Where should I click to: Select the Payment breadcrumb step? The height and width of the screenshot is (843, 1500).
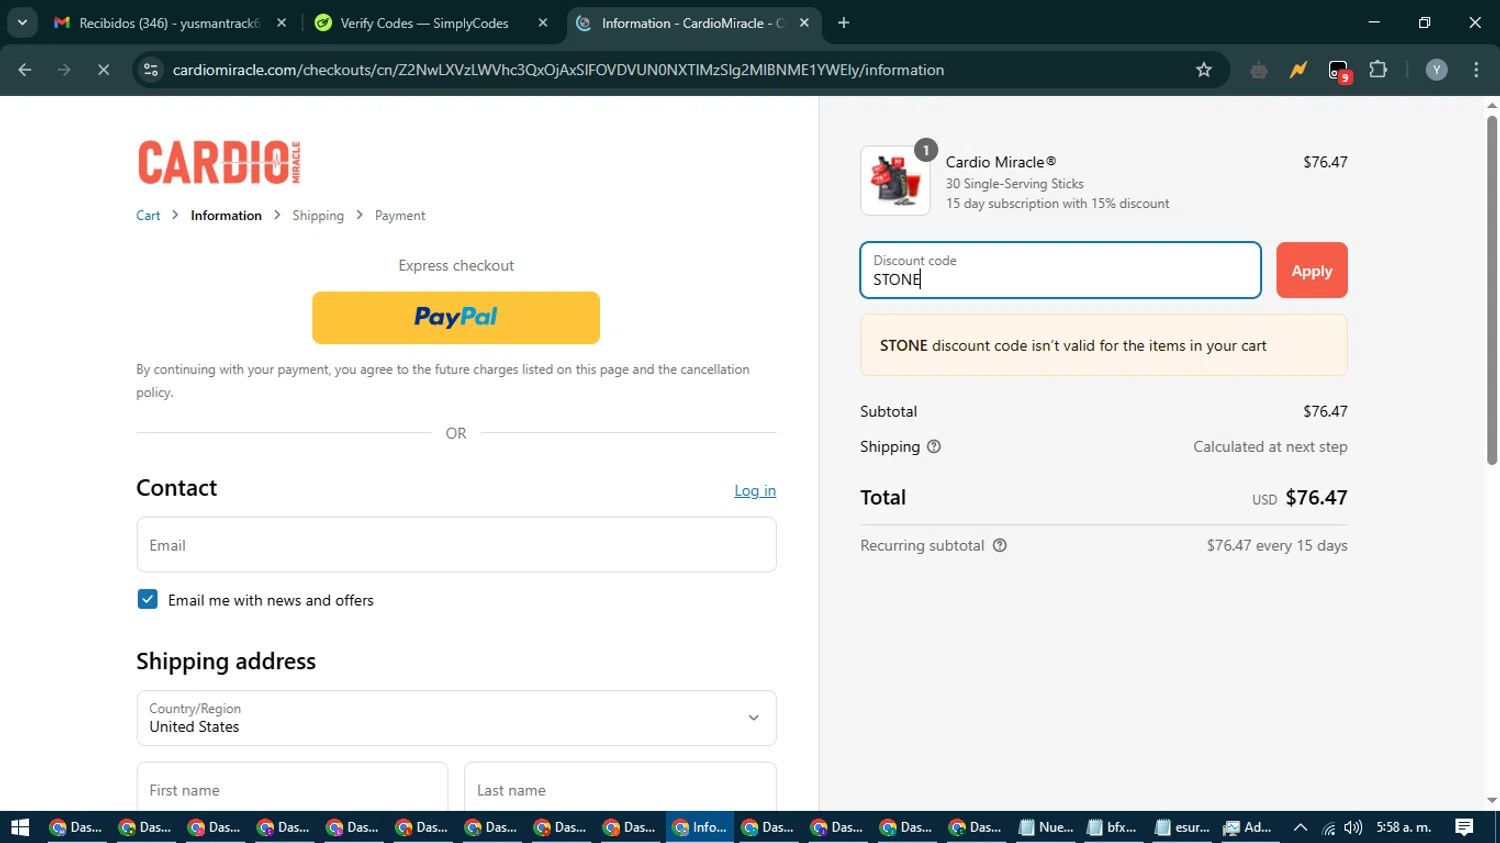[400, 215]
